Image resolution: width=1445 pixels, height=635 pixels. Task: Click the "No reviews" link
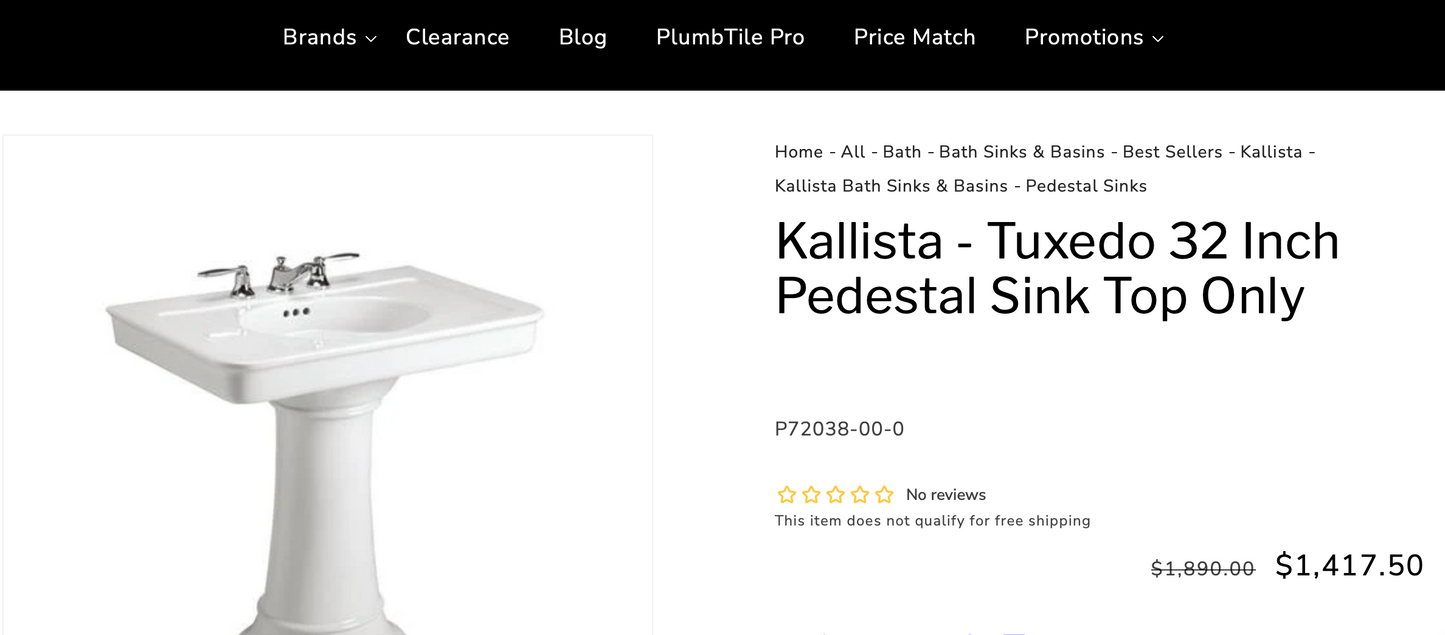(x=945, y=494)
